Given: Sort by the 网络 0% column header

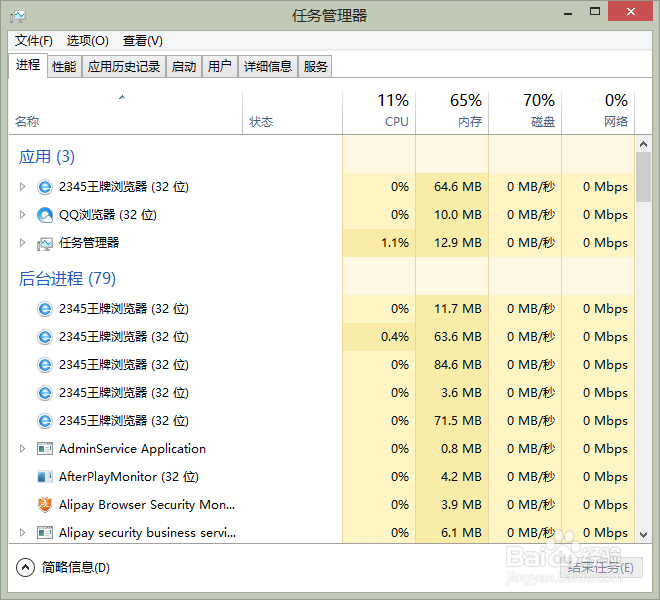Looking at the screenshot, I should (x=598, y=113).
